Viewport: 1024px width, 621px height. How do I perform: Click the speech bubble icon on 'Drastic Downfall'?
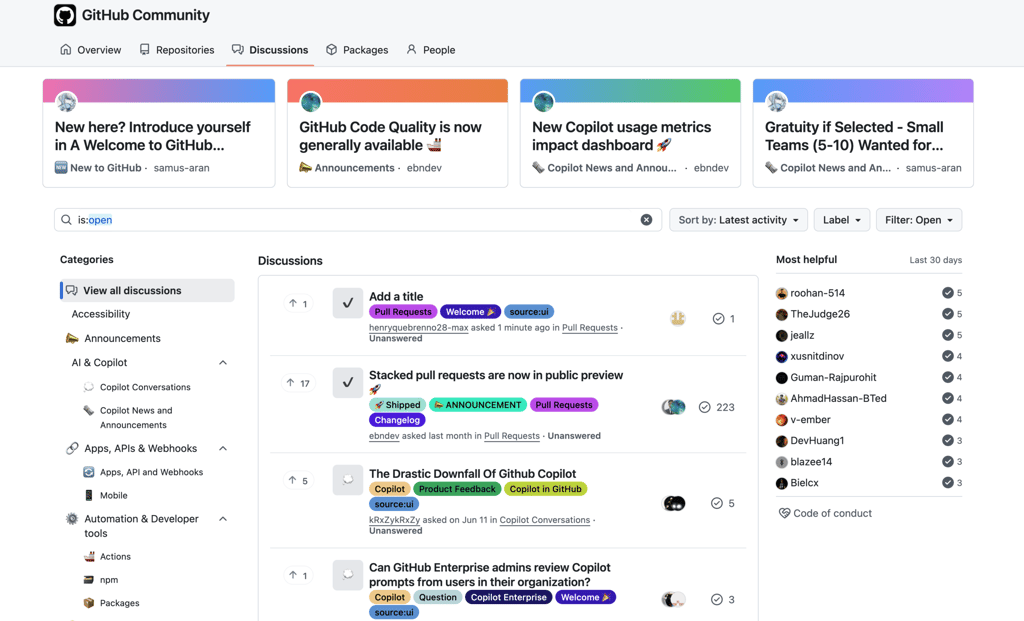pos(347,480)
